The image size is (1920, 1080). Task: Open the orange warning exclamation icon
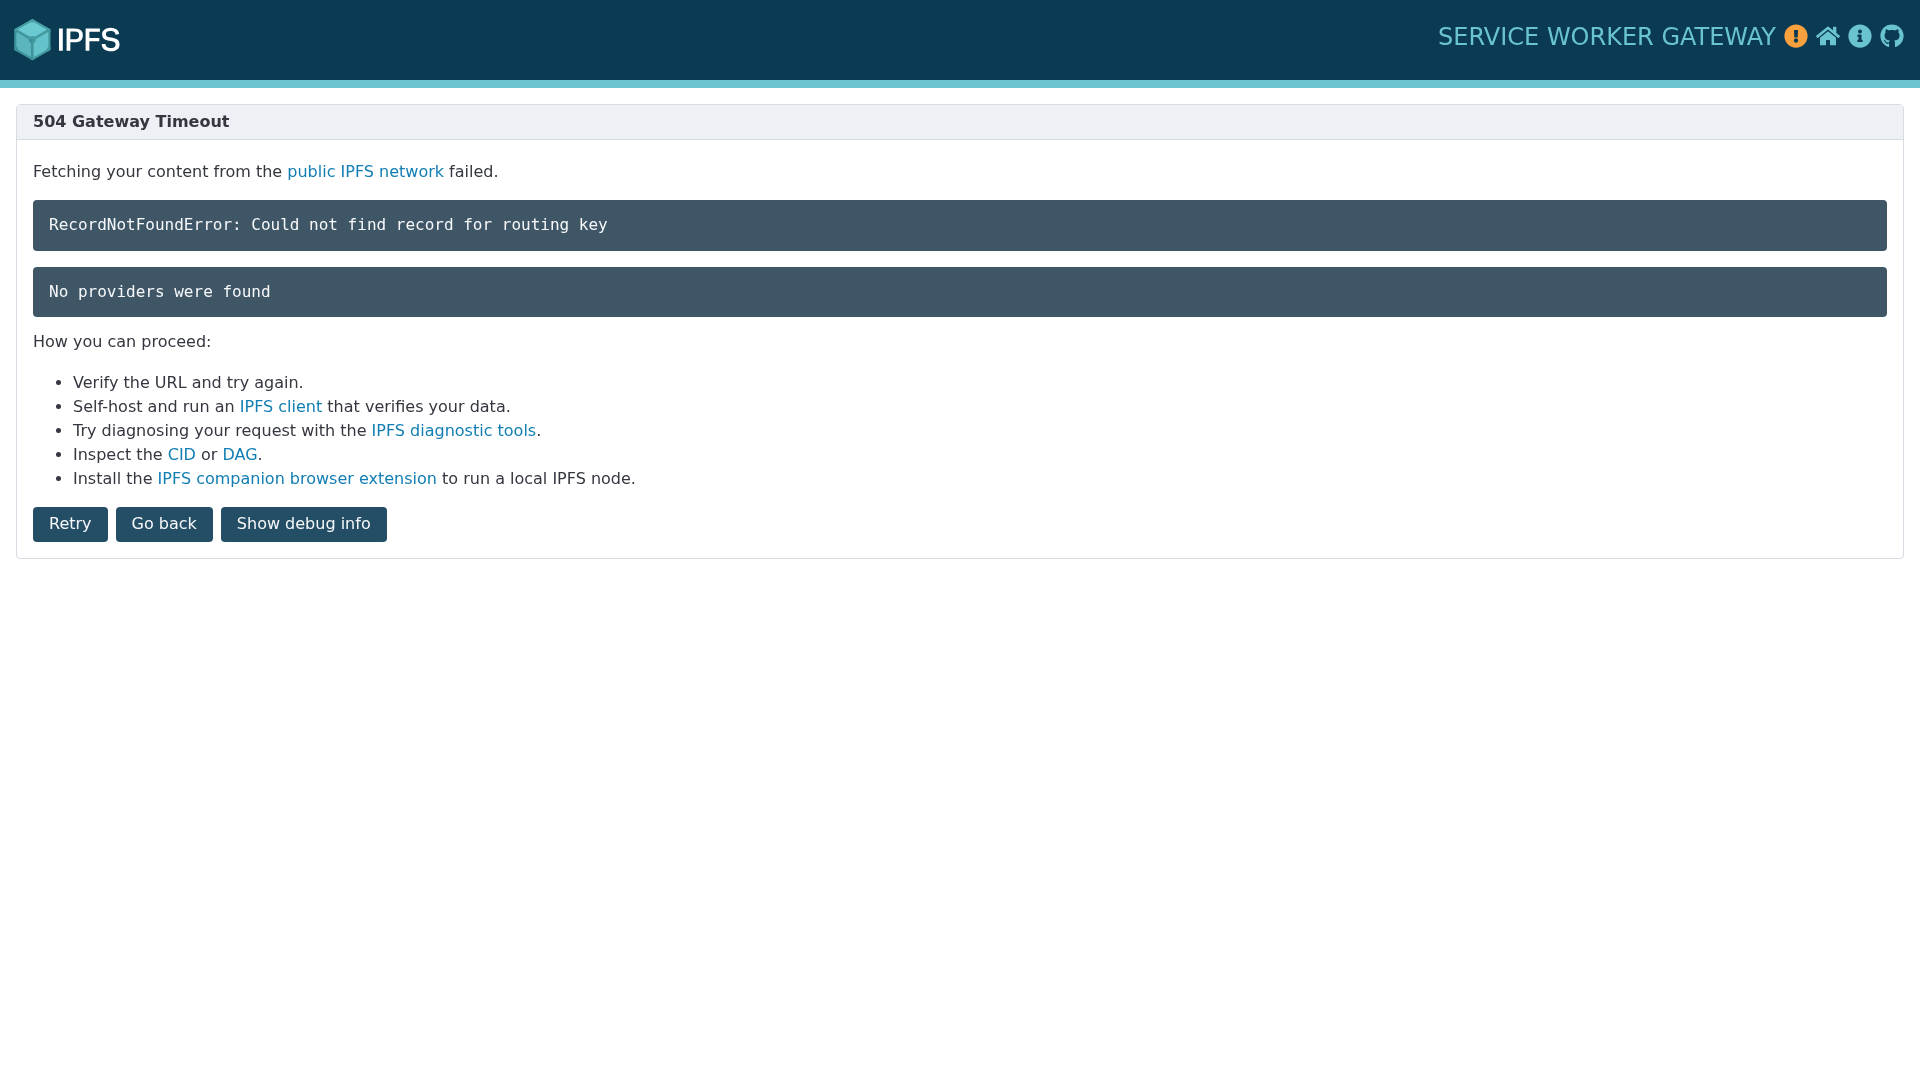point(1796,37)
